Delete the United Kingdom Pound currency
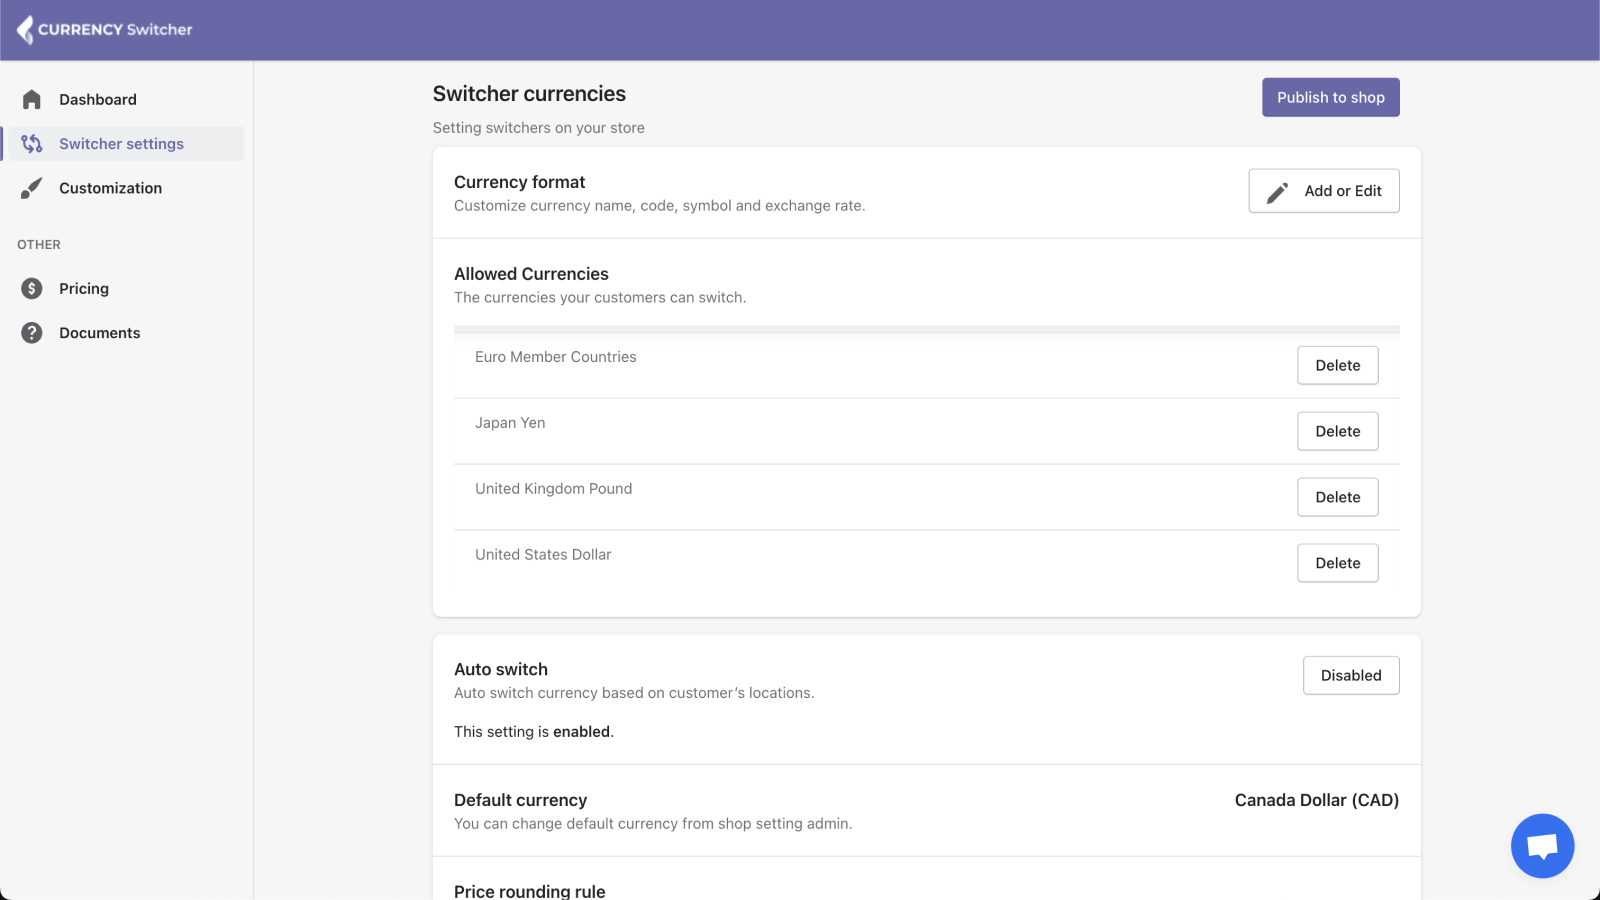Viewport: 1600px width, 900px height. (1338, 497)
